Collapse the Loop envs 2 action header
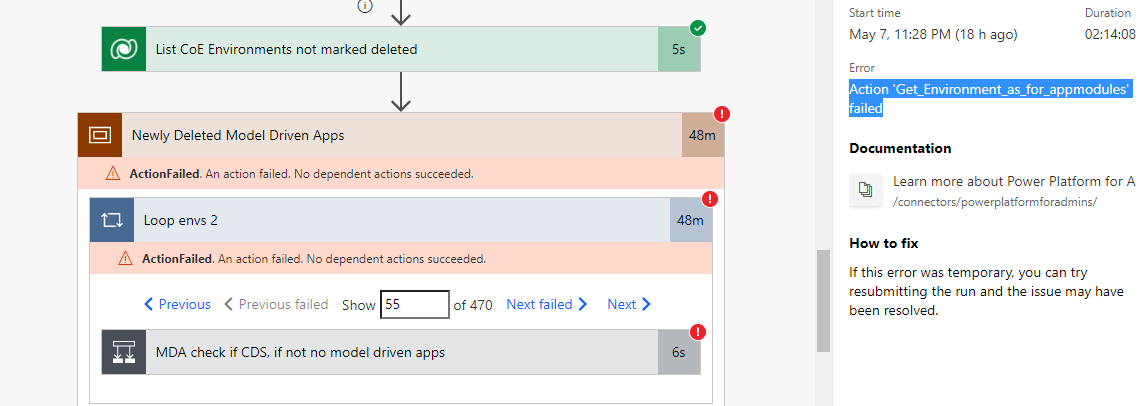Viewport: 1142px width, 406px height. tap(401, 219)
